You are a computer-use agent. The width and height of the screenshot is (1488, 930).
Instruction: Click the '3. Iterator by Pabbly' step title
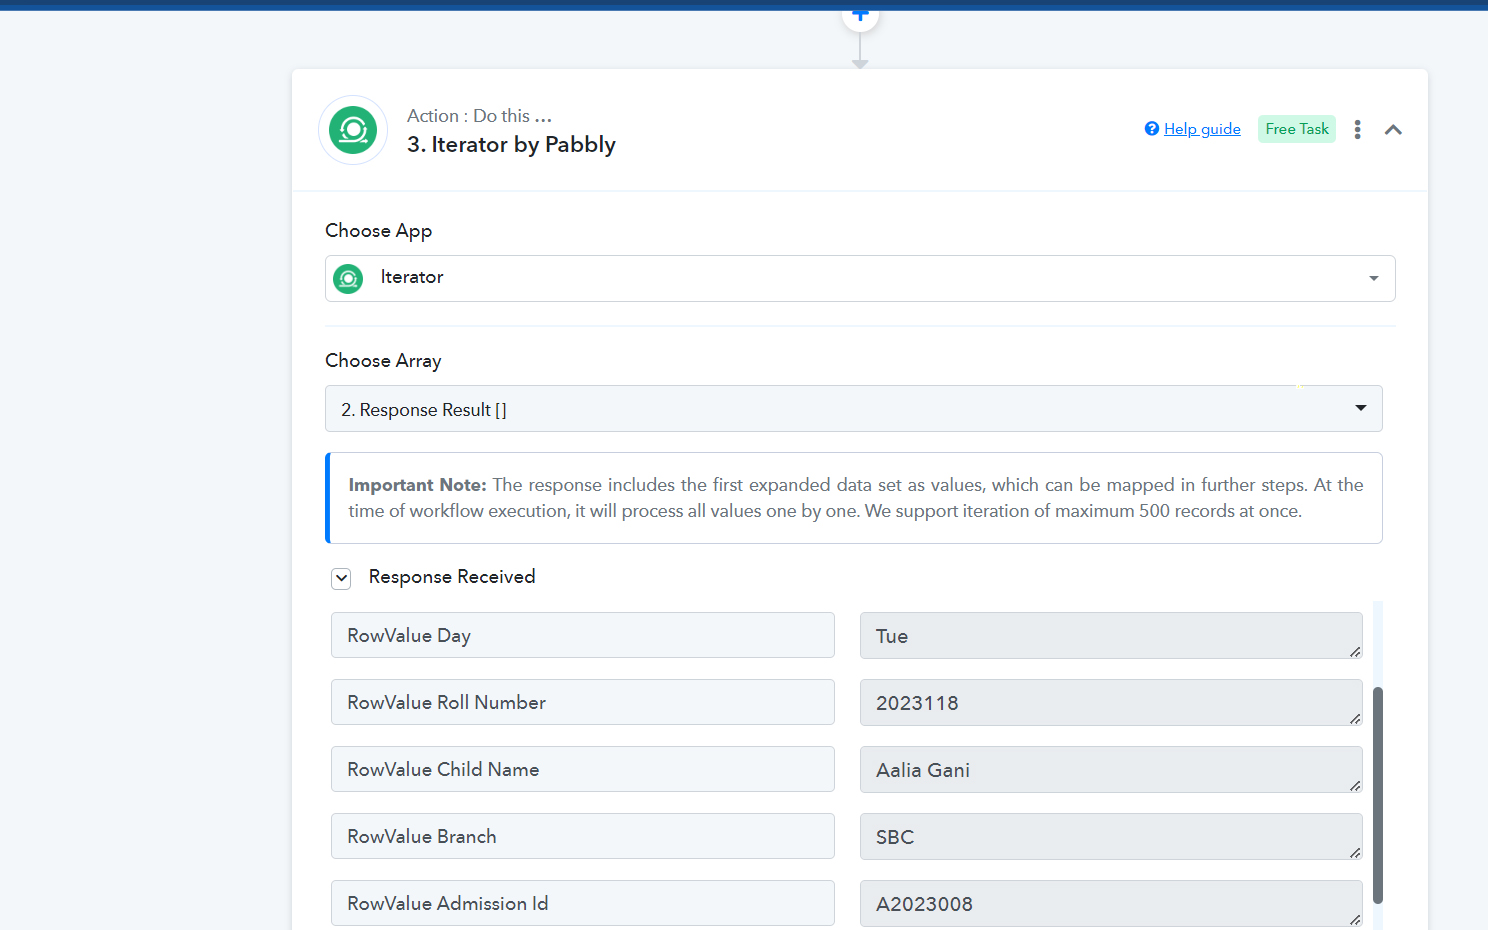(511, 145)
